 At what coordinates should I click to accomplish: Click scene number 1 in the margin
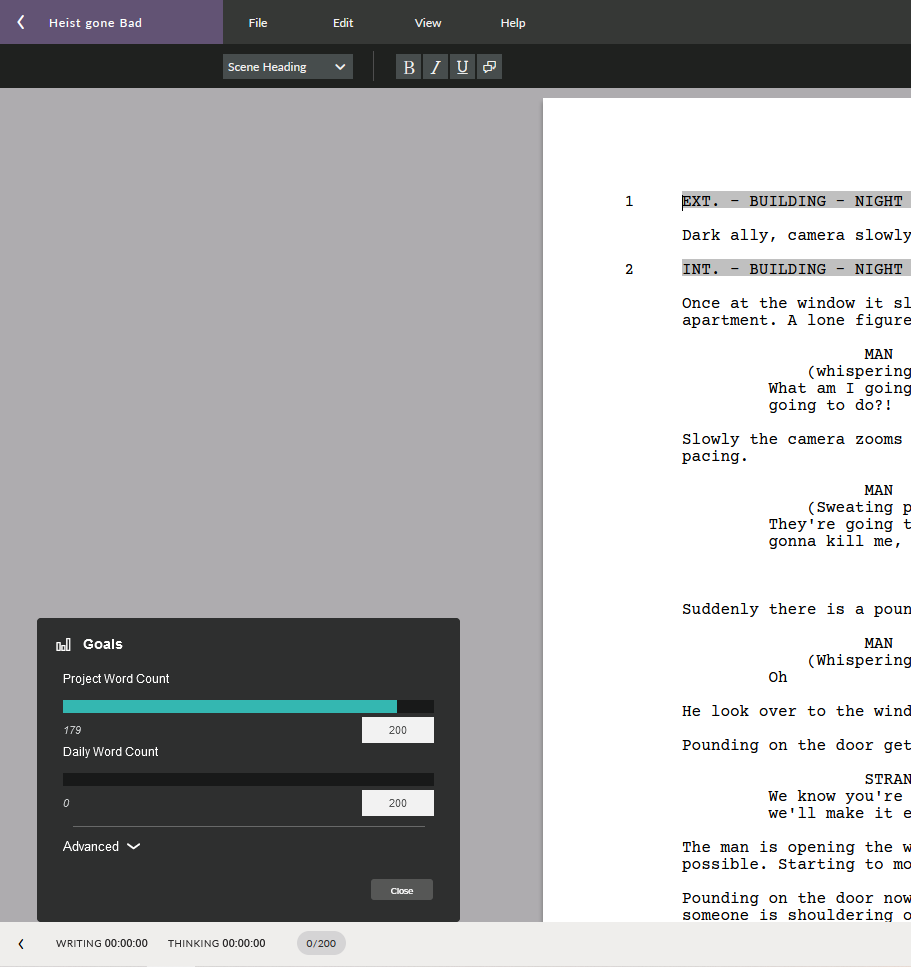629,201
